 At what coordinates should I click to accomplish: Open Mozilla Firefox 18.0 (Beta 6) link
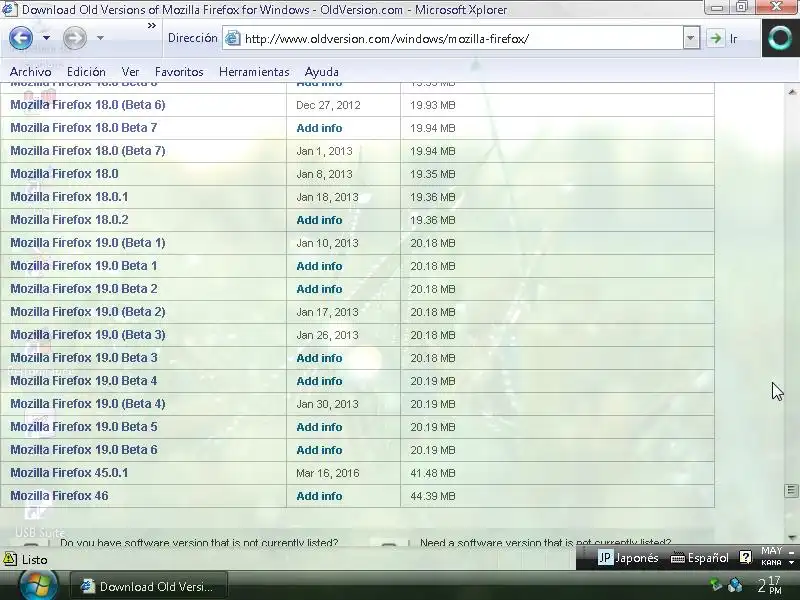(88, 105)
